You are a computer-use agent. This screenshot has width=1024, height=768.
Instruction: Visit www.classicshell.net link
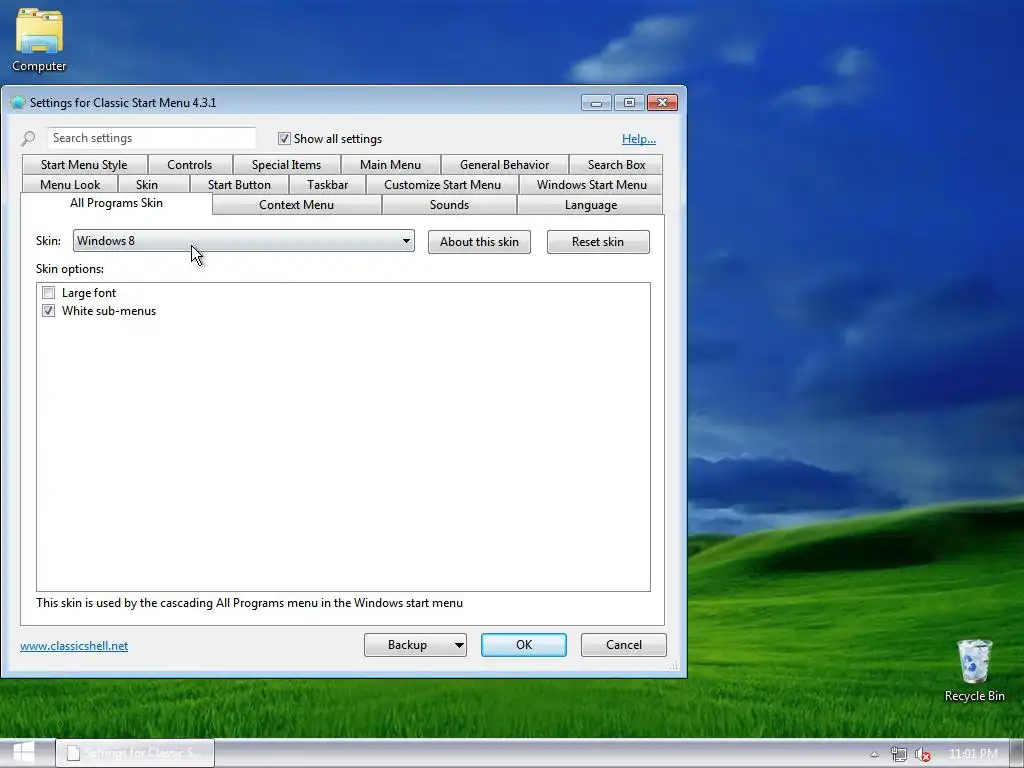pyautogui.click(x=74, y=646)
